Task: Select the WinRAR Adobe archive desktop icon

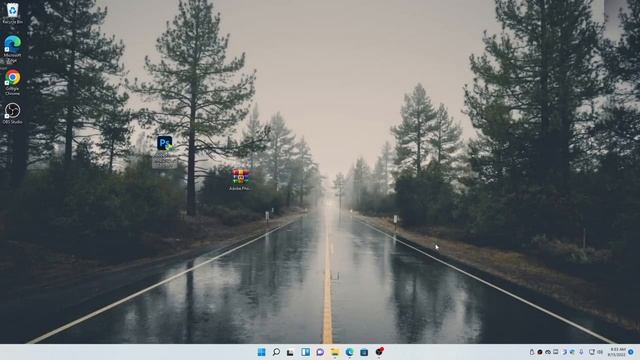Action: pyautogui.click(x=240, y=180)
